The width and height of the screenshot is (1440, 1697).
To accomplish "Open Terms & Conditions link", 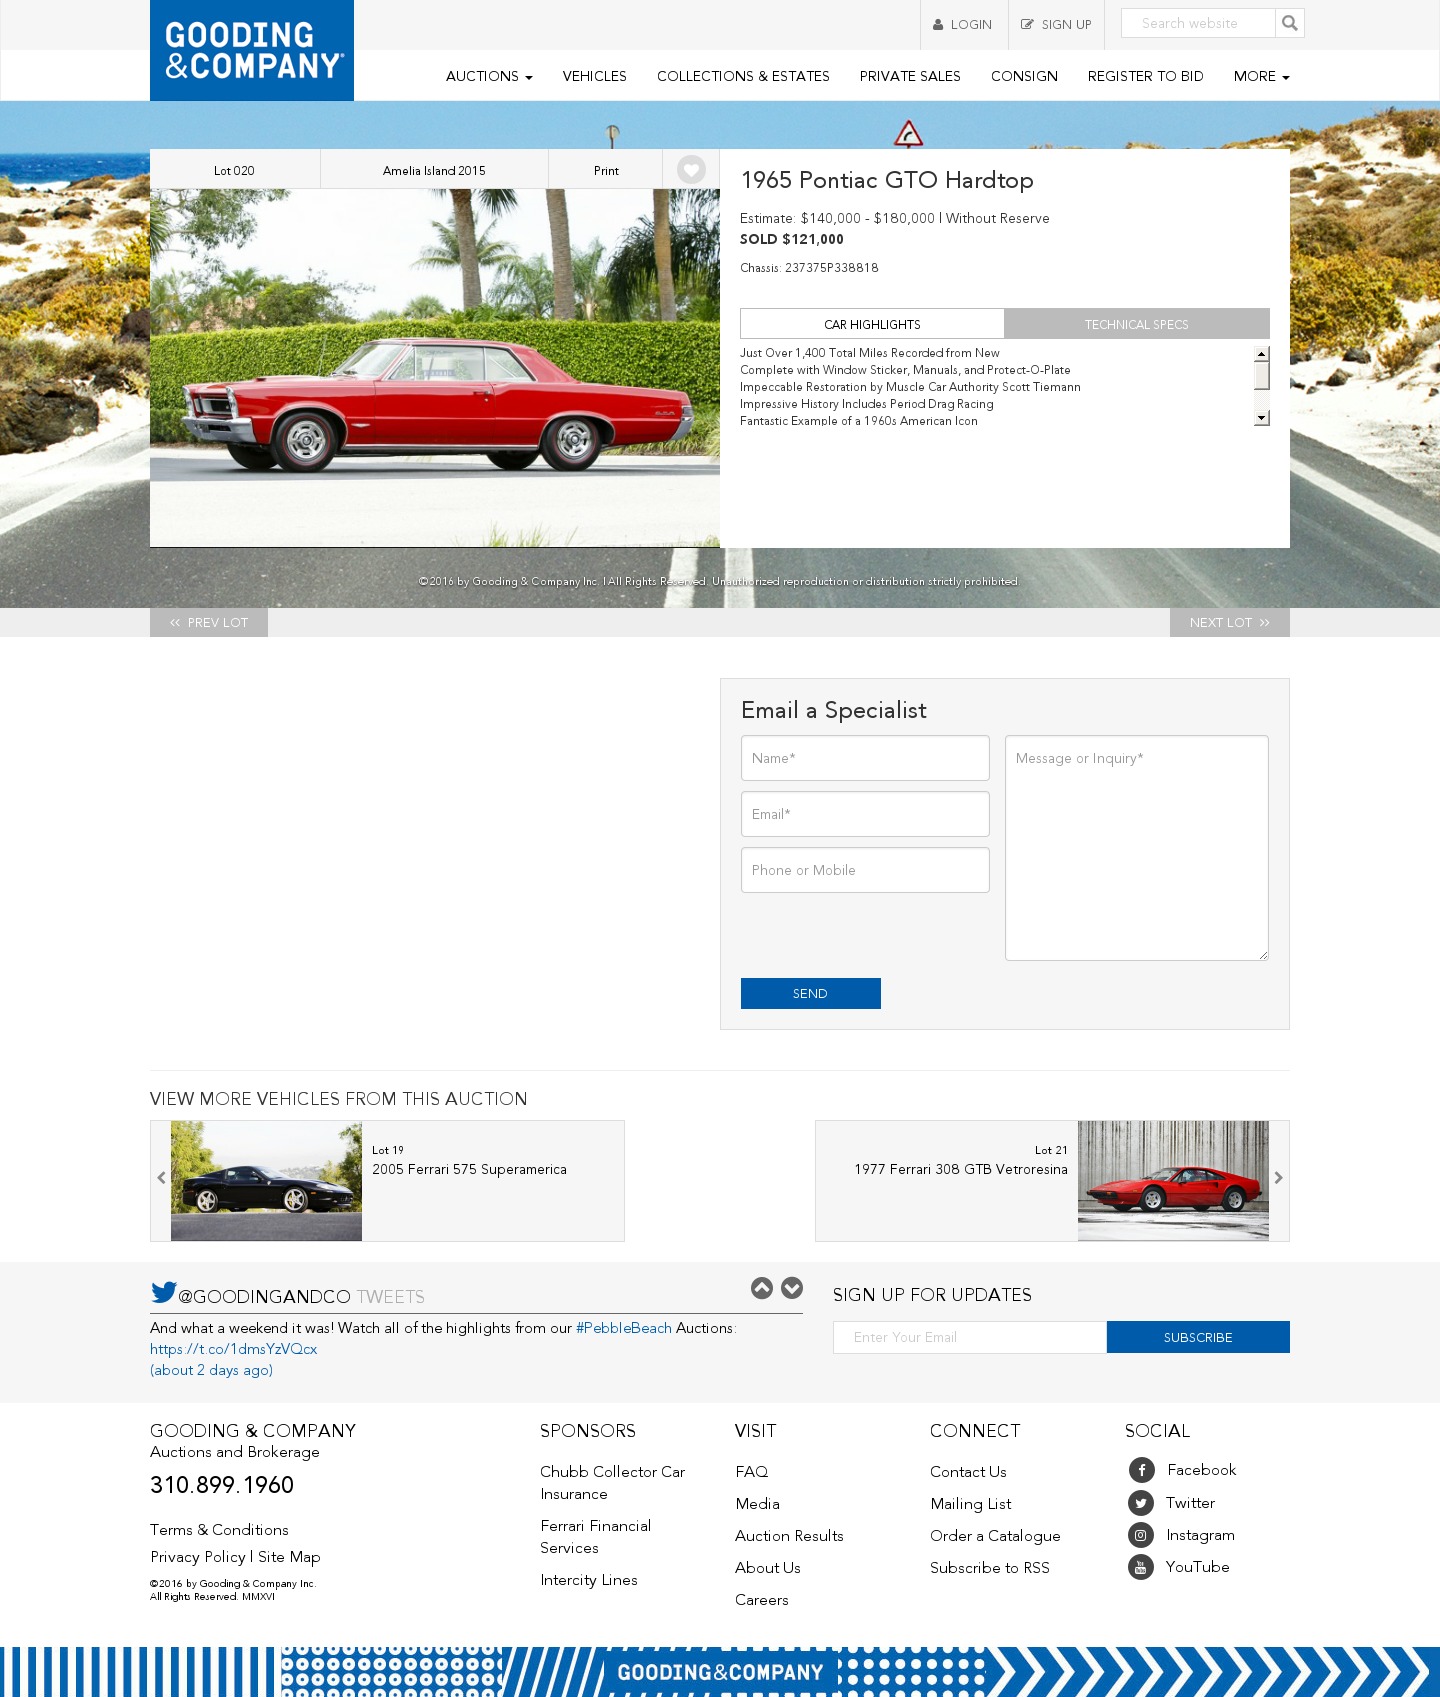I will [x=219, y=1530].
